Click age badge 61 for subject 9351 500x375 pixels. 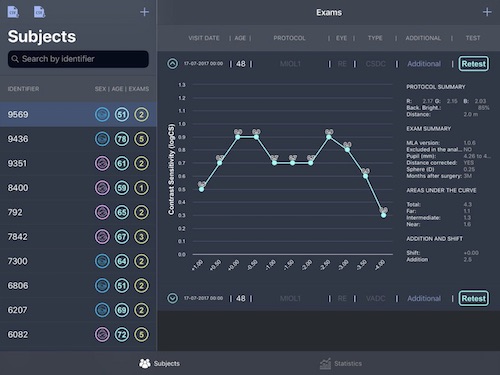tap(122, 163)
